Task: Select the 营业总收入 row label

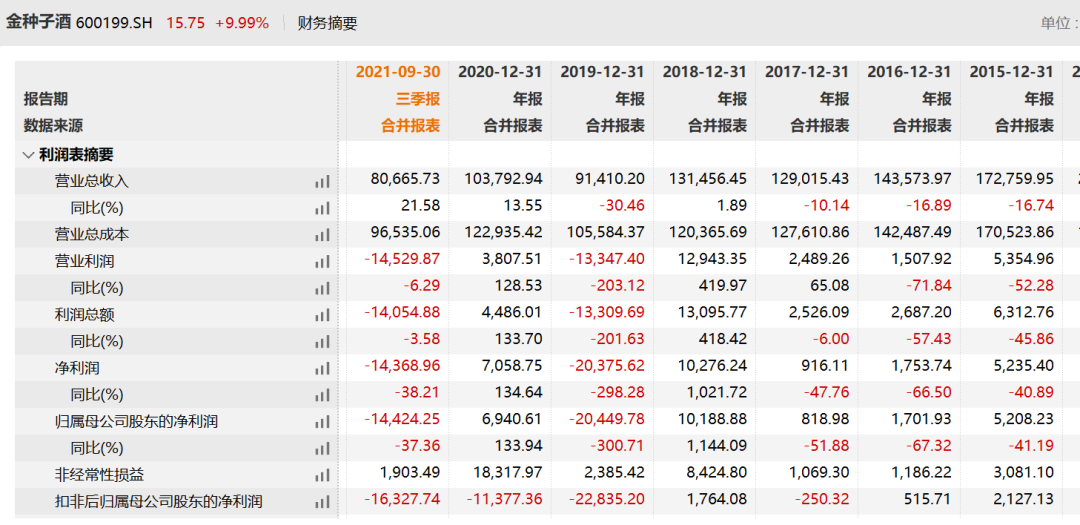Action: pyautogui.click(x=92, y=182)
